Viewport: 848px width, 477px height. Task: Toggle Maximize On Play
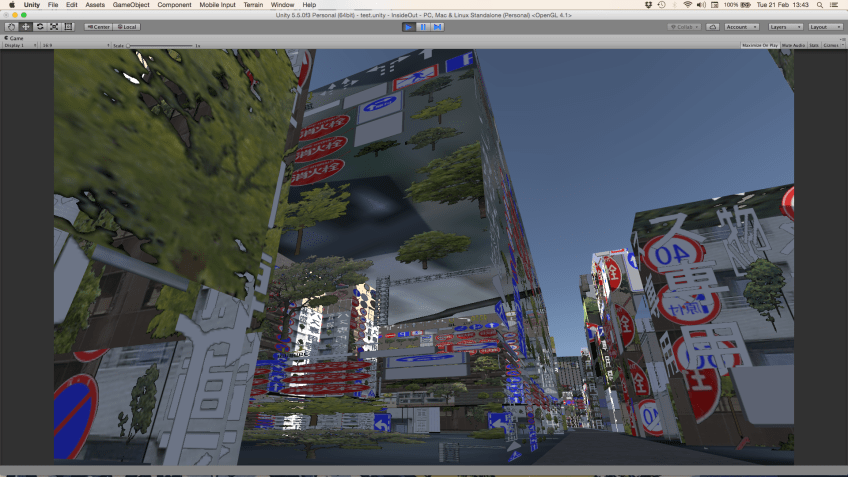(759, 45)
